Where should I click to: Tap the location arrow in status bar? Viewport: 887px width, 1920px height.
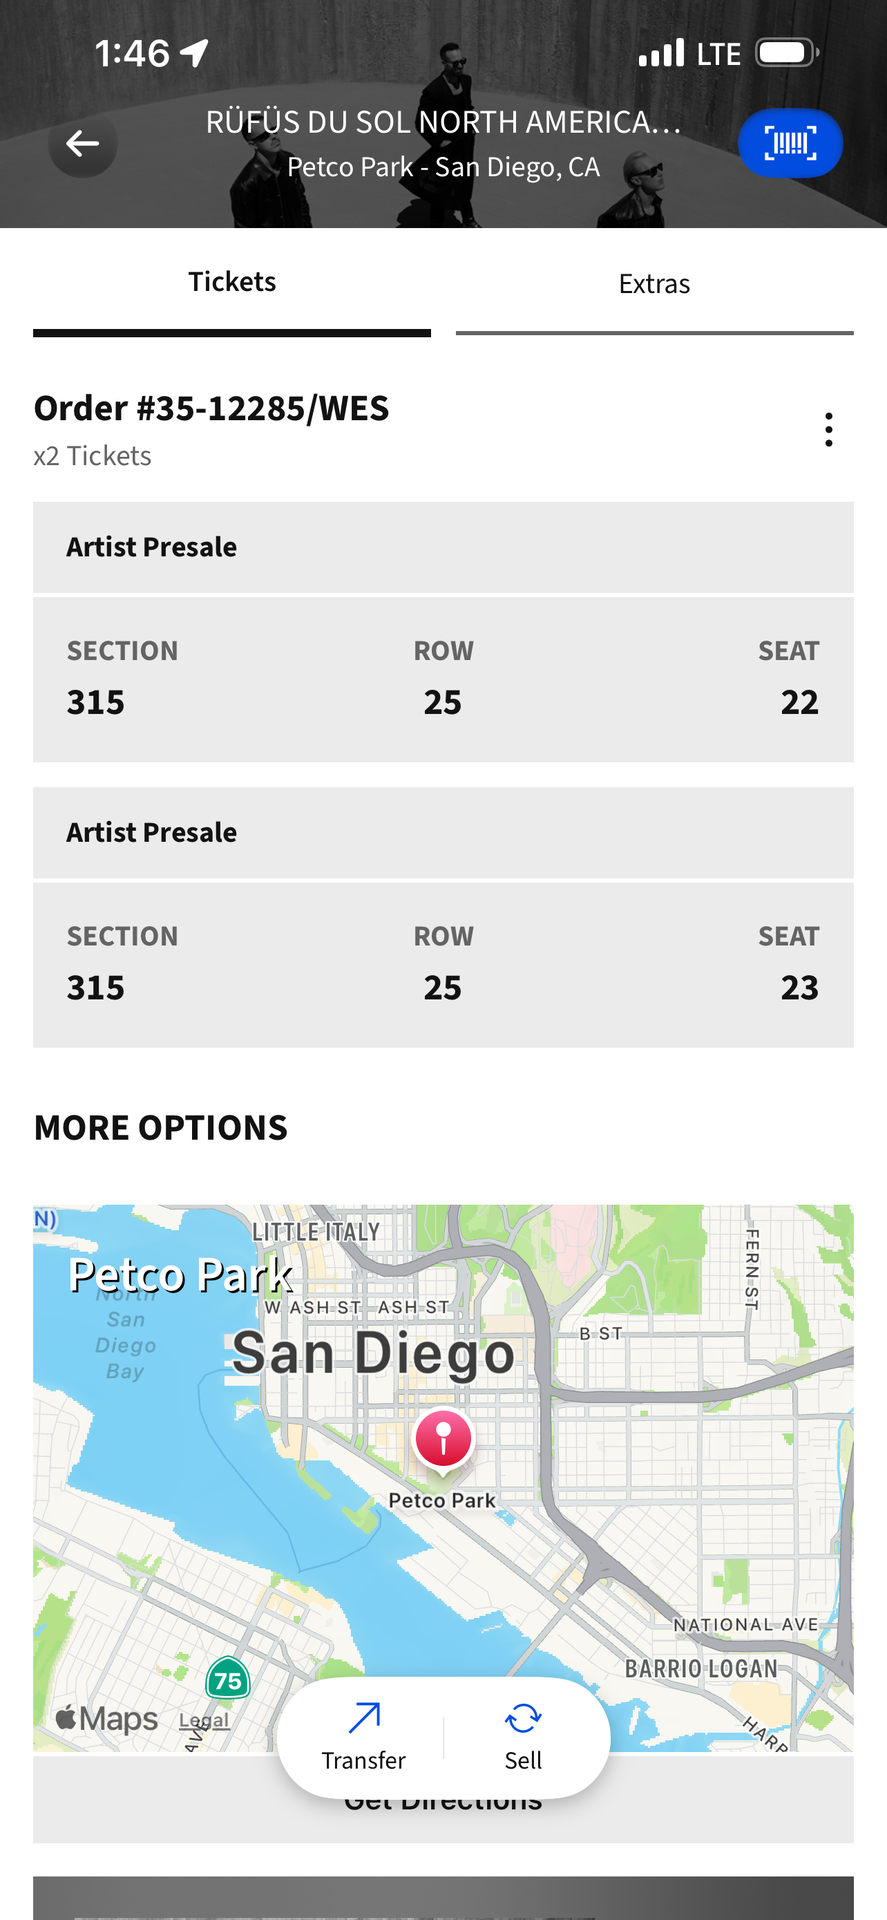pyautogui.click(x=194, y=52)
